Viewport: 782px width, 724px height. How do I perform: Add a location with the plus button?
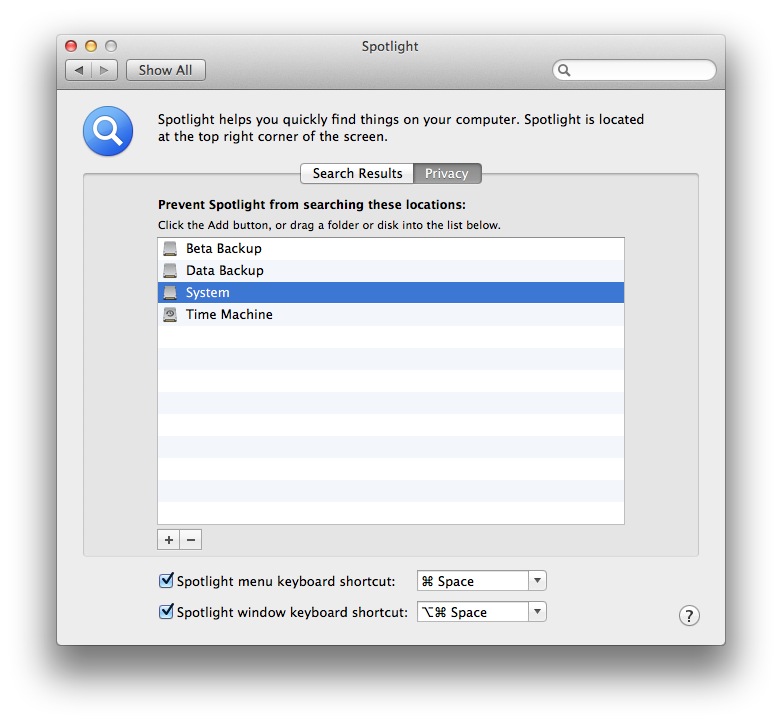click(x=169, y=540)
